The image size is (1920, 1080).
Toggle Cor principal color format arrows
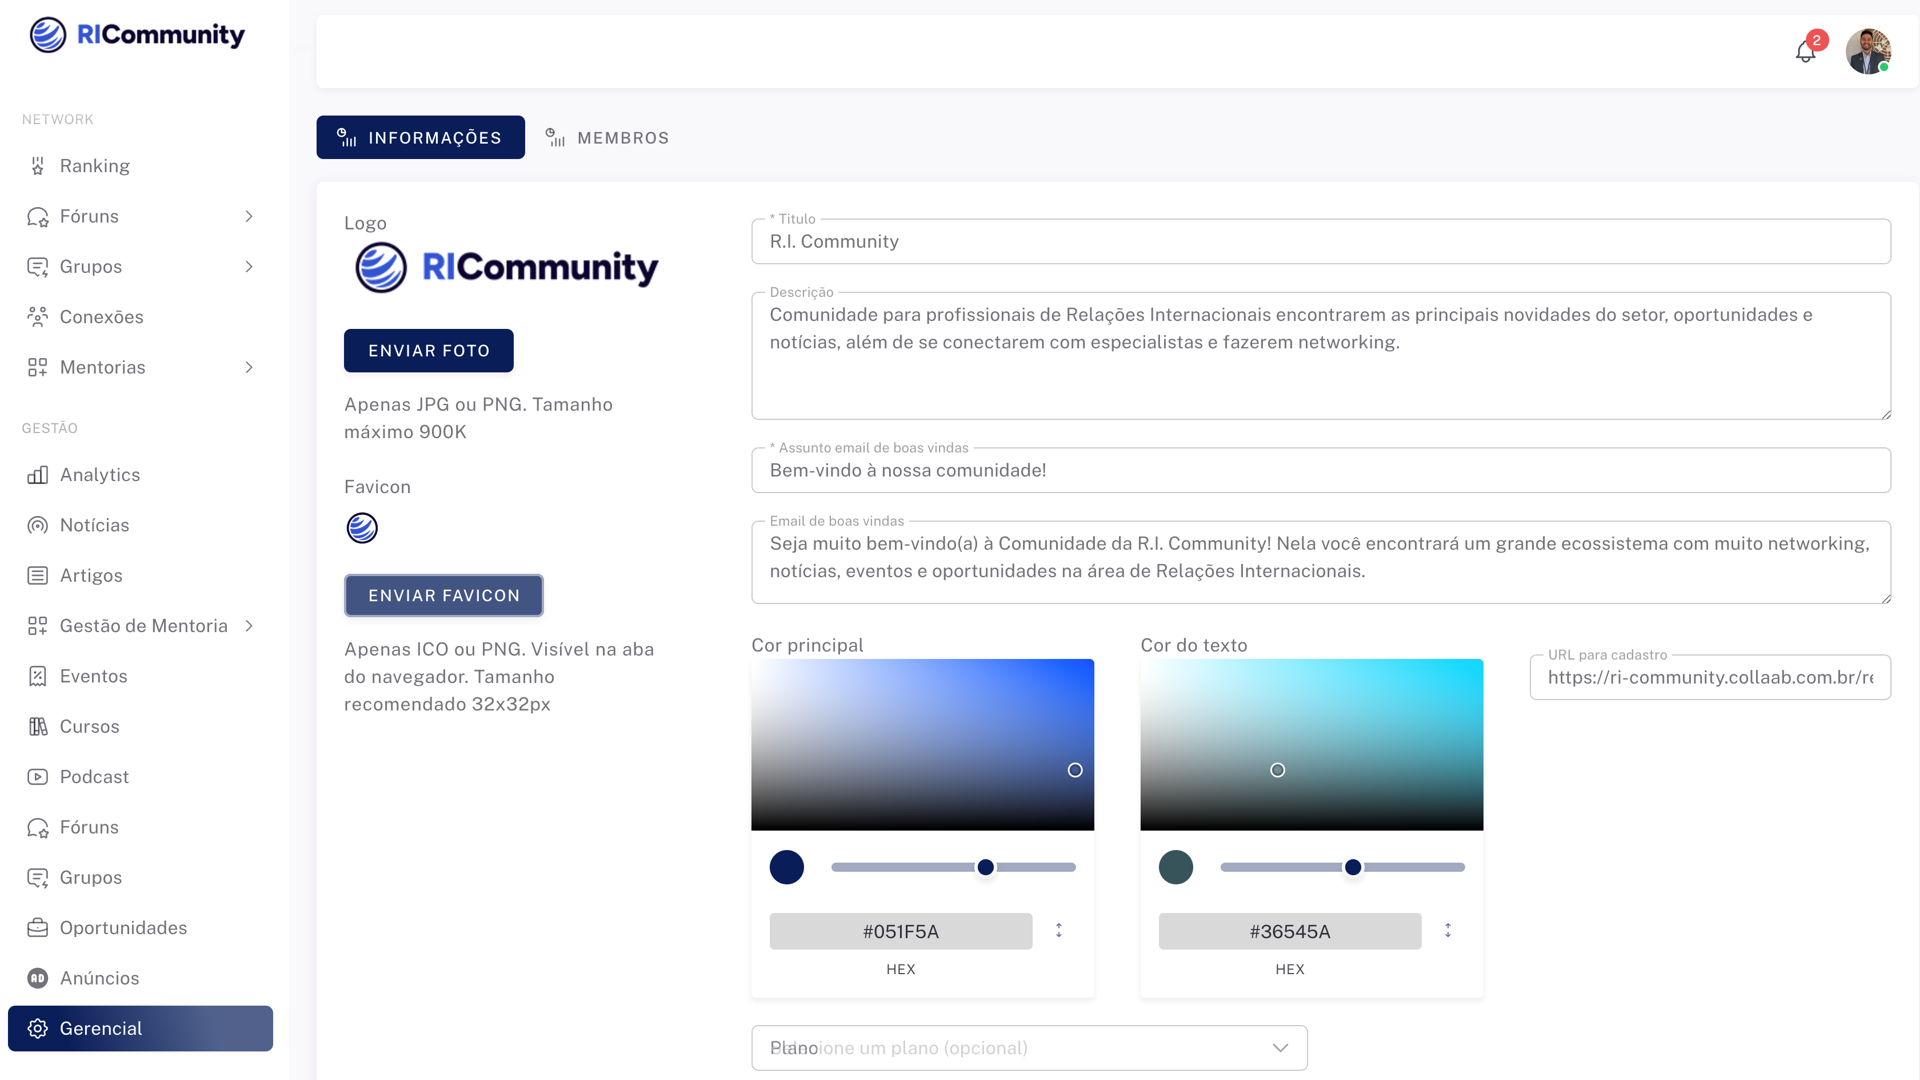1059,931
